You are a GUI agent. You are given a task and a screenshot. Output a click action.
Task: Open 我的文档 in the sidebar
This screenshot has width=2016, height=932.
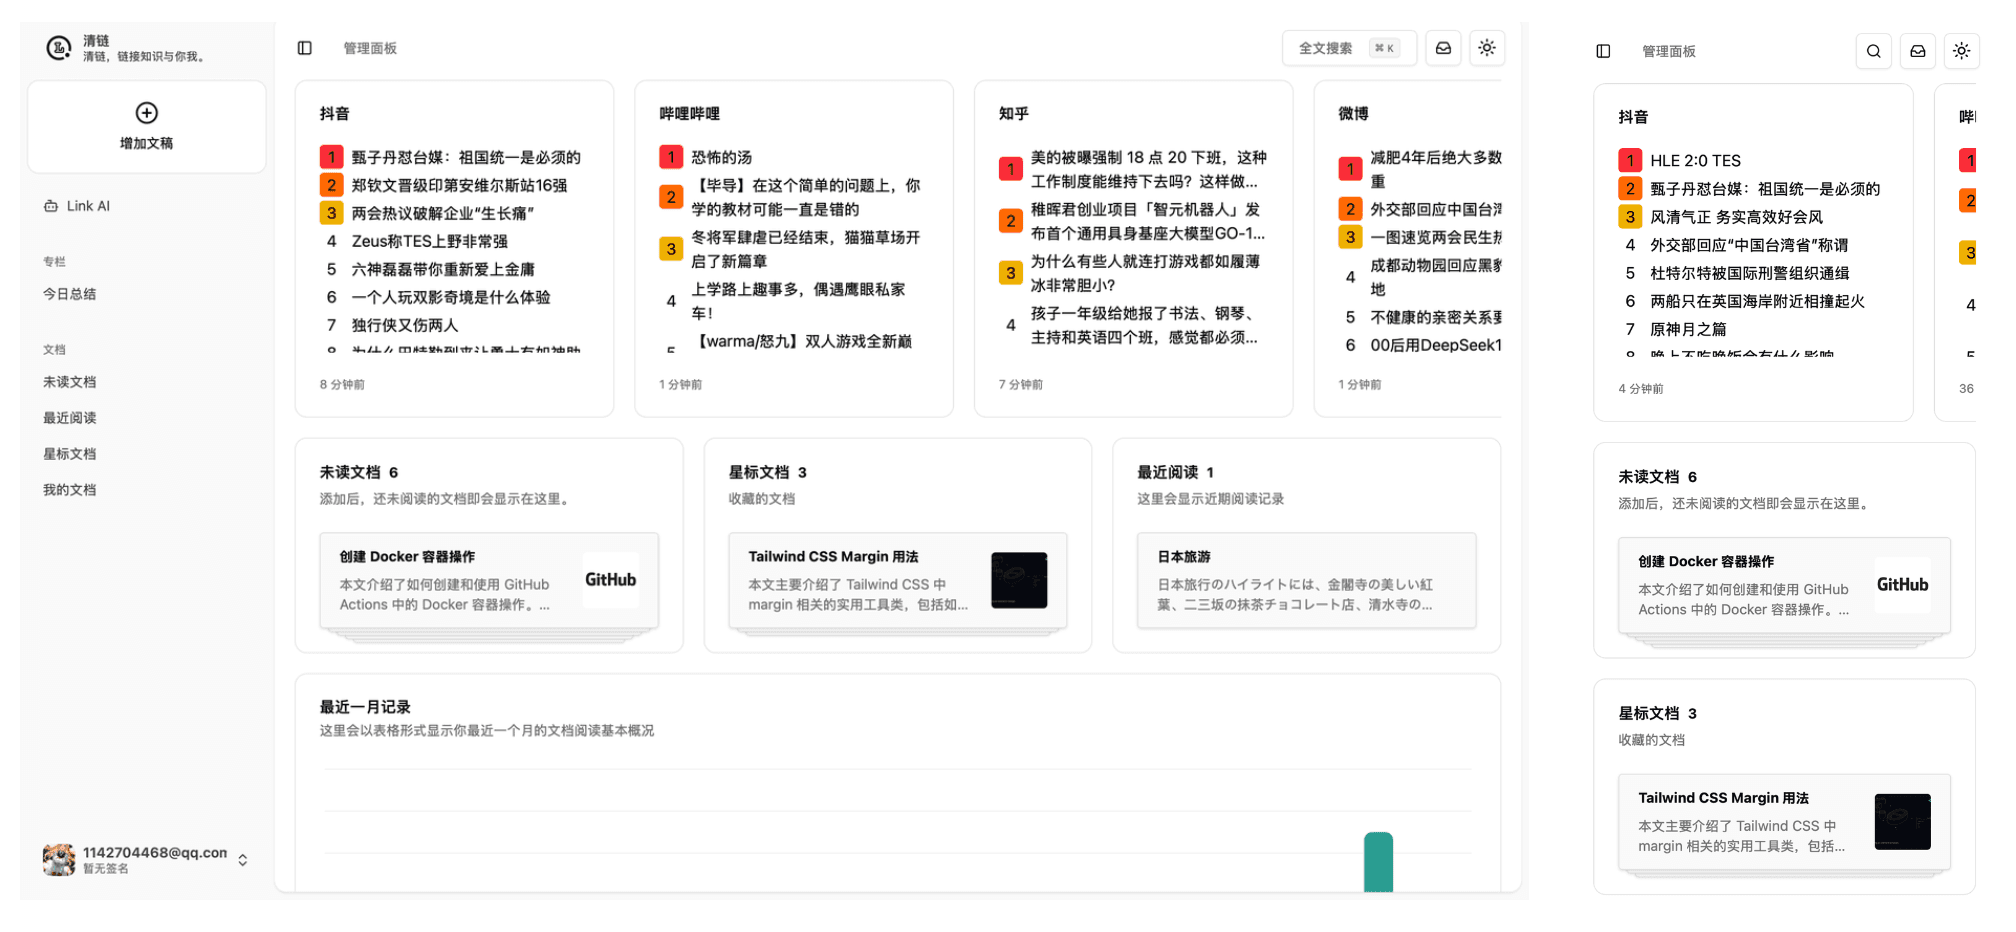pyautogui.click(x=70, y=490)
